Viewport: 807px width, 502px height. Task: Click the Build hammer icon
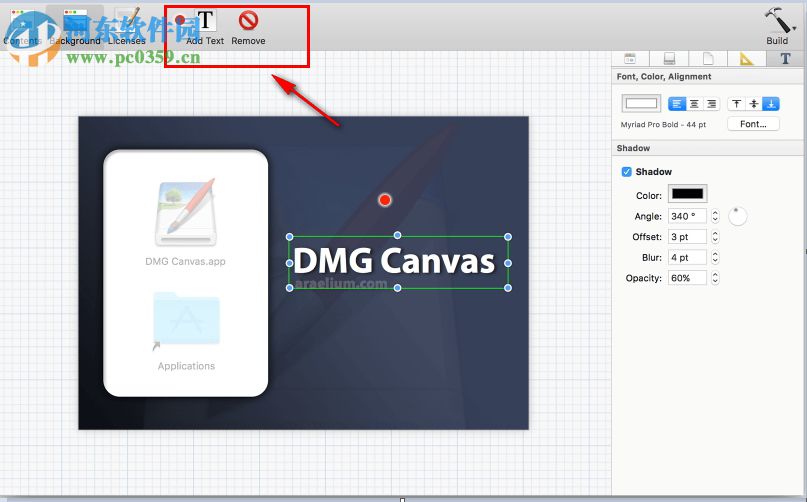pos(777,21)
